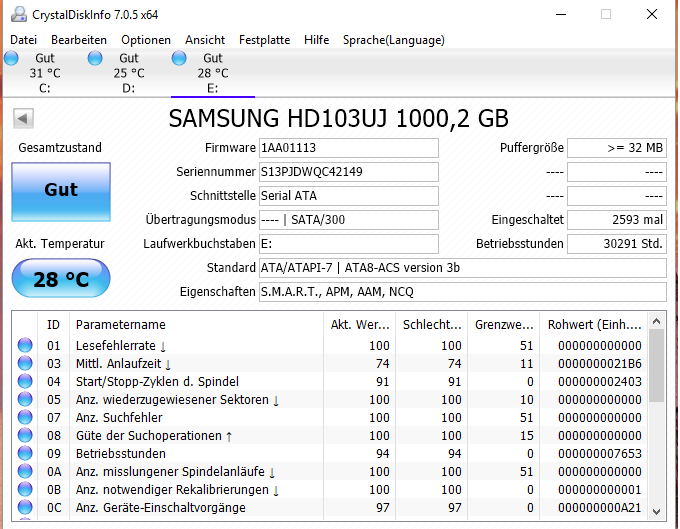
Task: Select Güte der Suchoperationen text
Action: (148, 435)
